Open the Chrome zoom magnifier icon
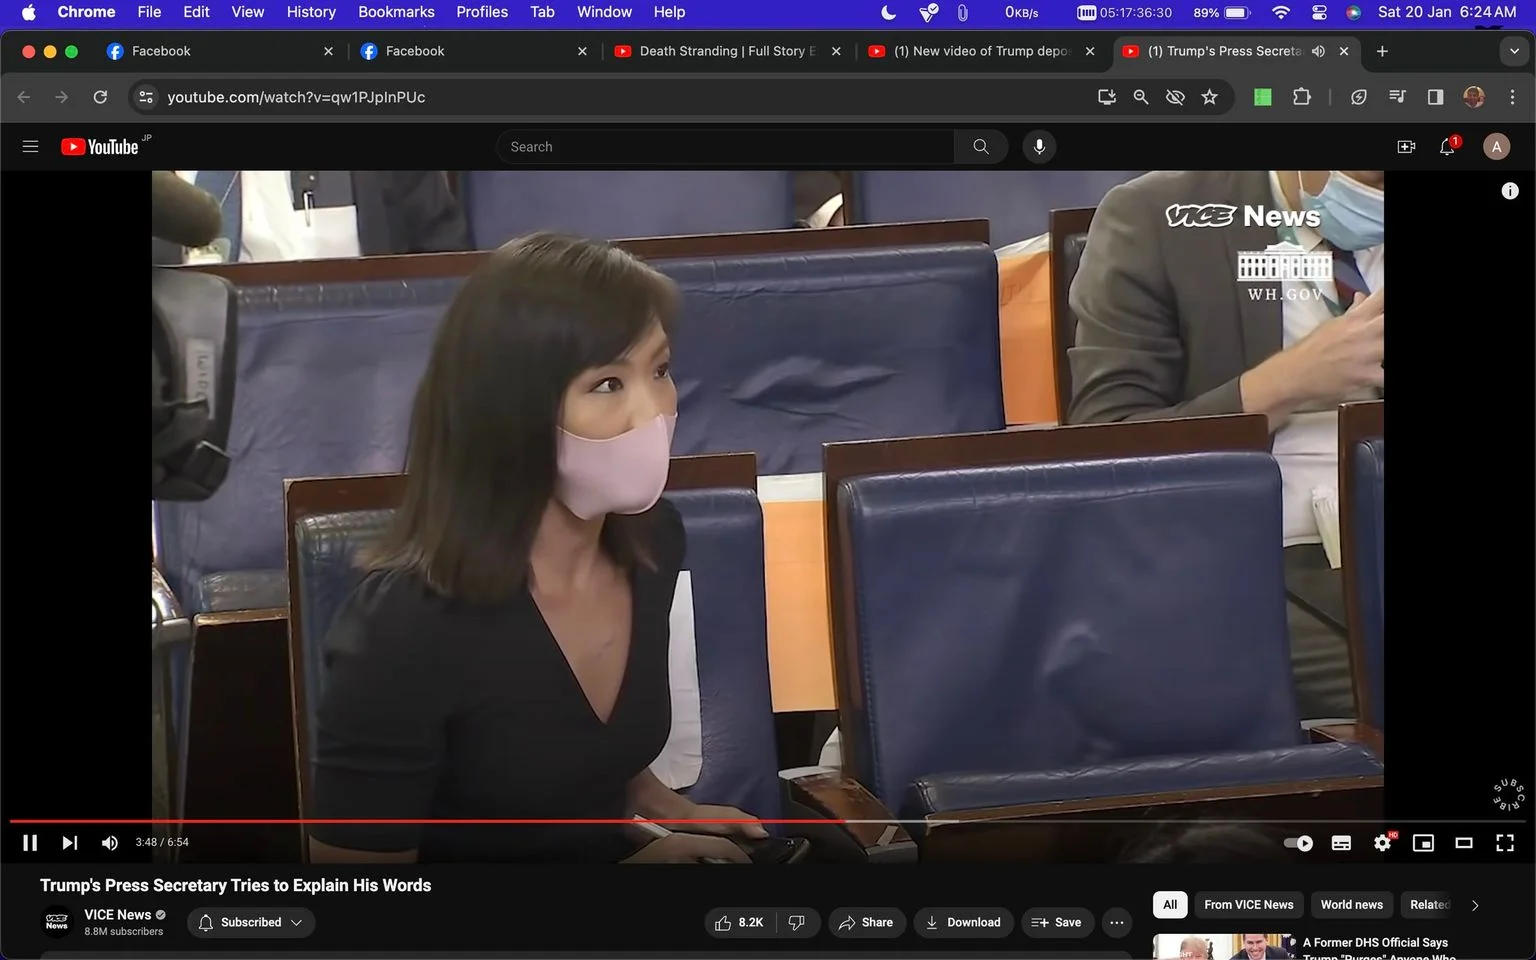 (x=1141, y=97)
